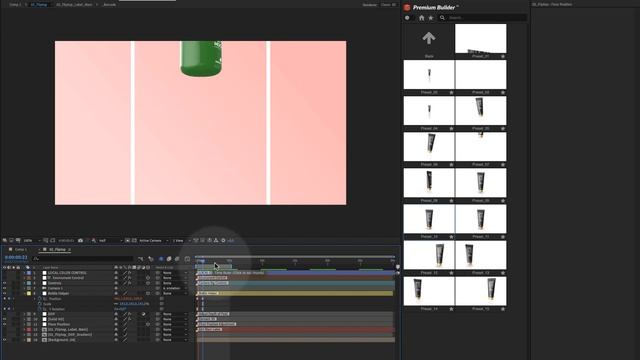Collapse the Bottle Helper layer properties
640x360 pixels.
tap(24, 293)
